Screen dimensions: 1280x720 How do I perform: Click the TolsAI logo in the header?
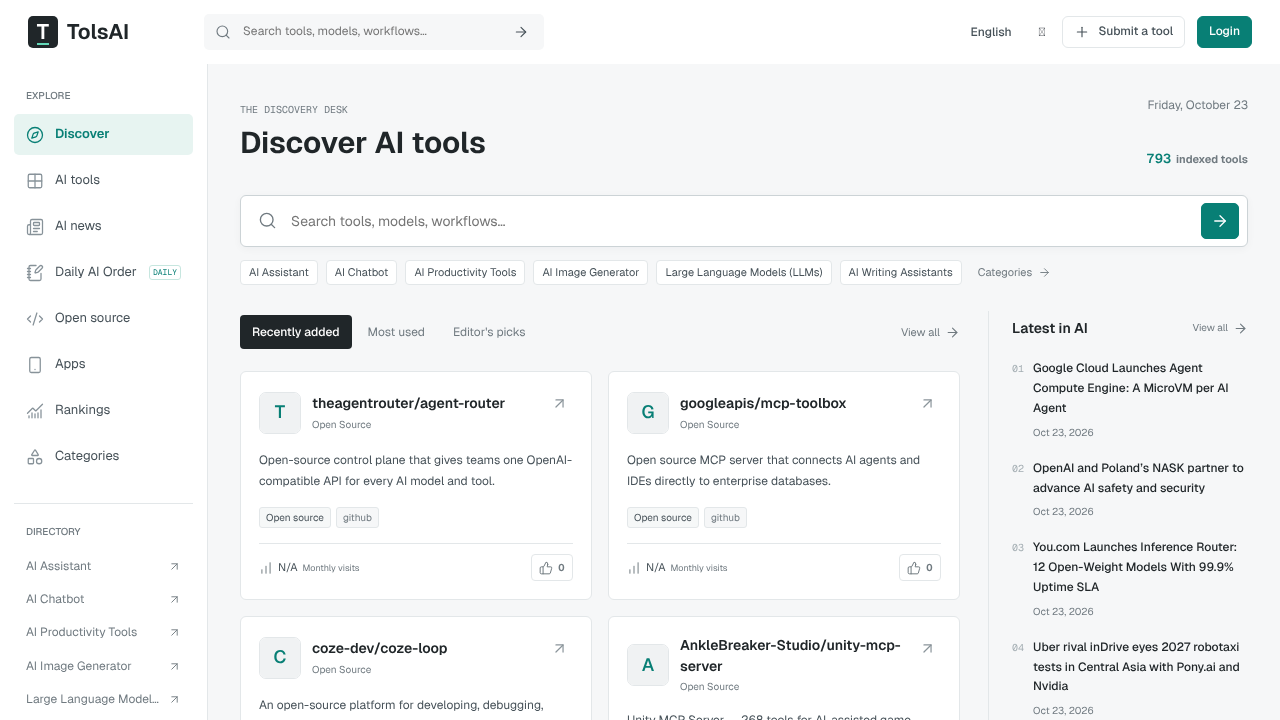[78, 32]
